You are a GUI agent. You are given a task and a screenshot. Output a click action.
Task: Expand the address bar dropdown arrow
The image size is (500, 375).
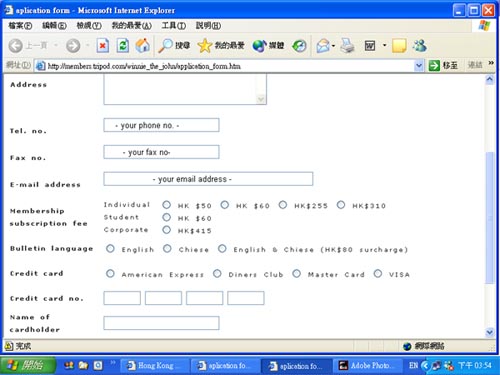419,66
